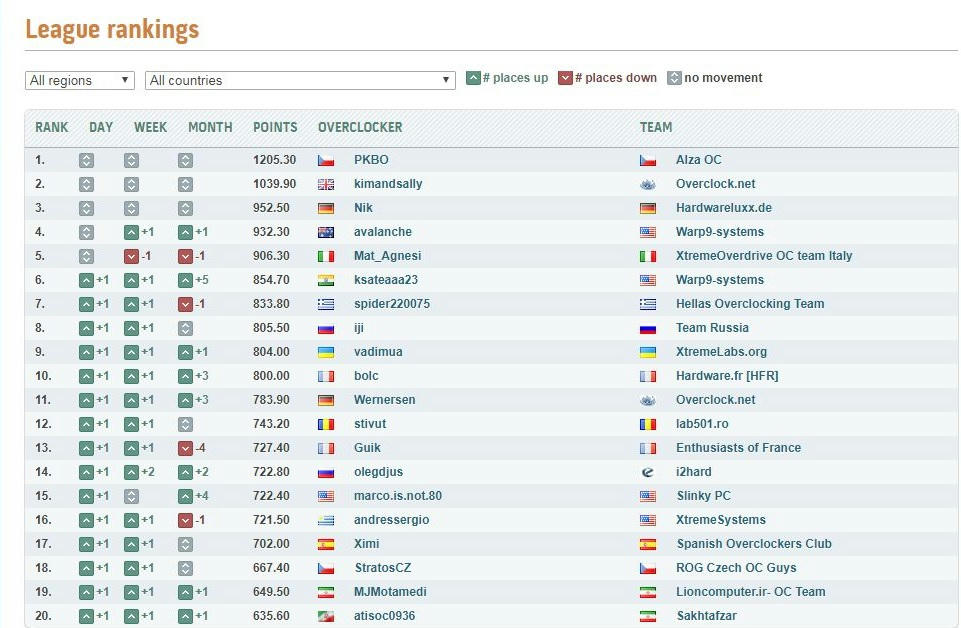Open the Team Russia page
The height and width of the screenshot is (628, 961).
[712, 328]
